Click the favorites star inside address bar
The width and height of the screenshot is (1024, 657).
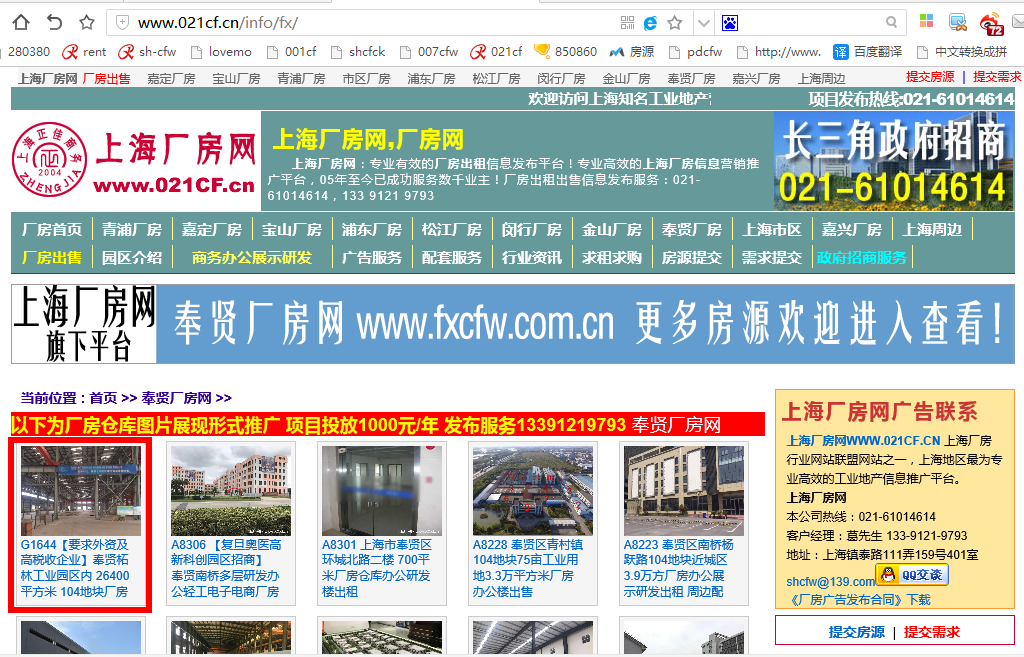675,23
